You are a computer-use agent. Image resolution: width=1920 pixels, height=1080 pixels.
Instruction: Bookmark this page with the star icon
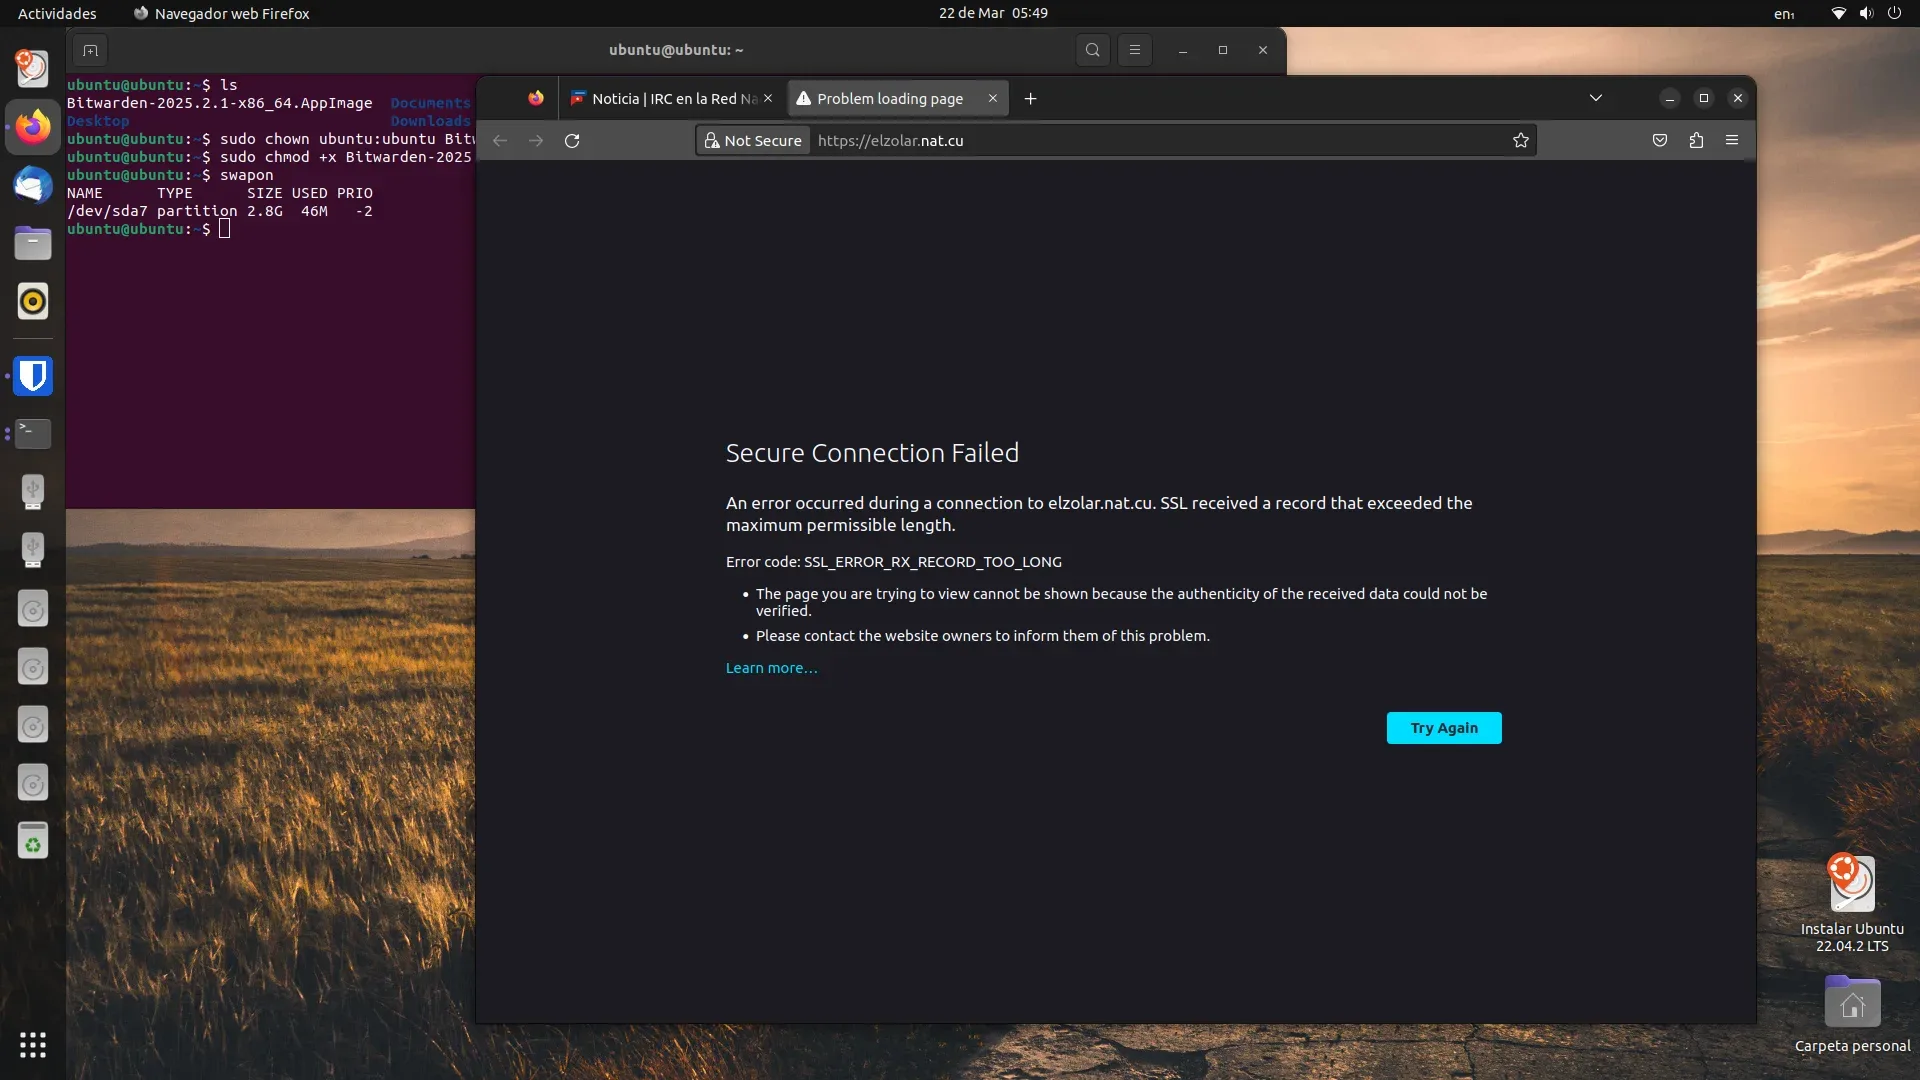(x=1521, y=141)
